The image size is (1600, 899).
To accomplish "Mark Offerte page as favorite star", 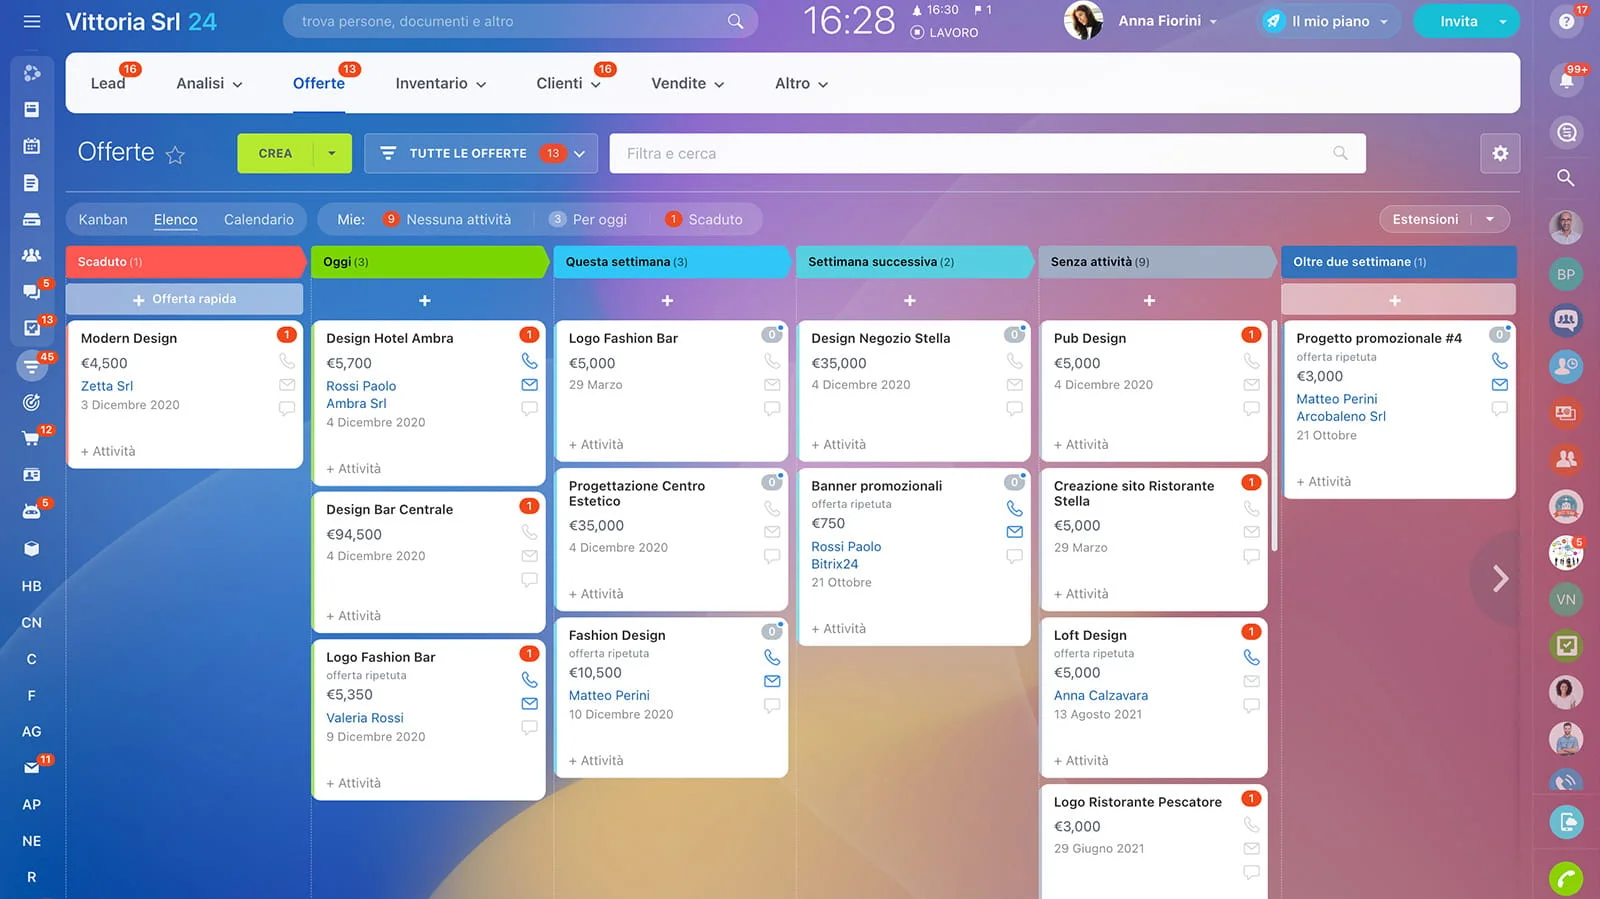I will coord(175,154).
